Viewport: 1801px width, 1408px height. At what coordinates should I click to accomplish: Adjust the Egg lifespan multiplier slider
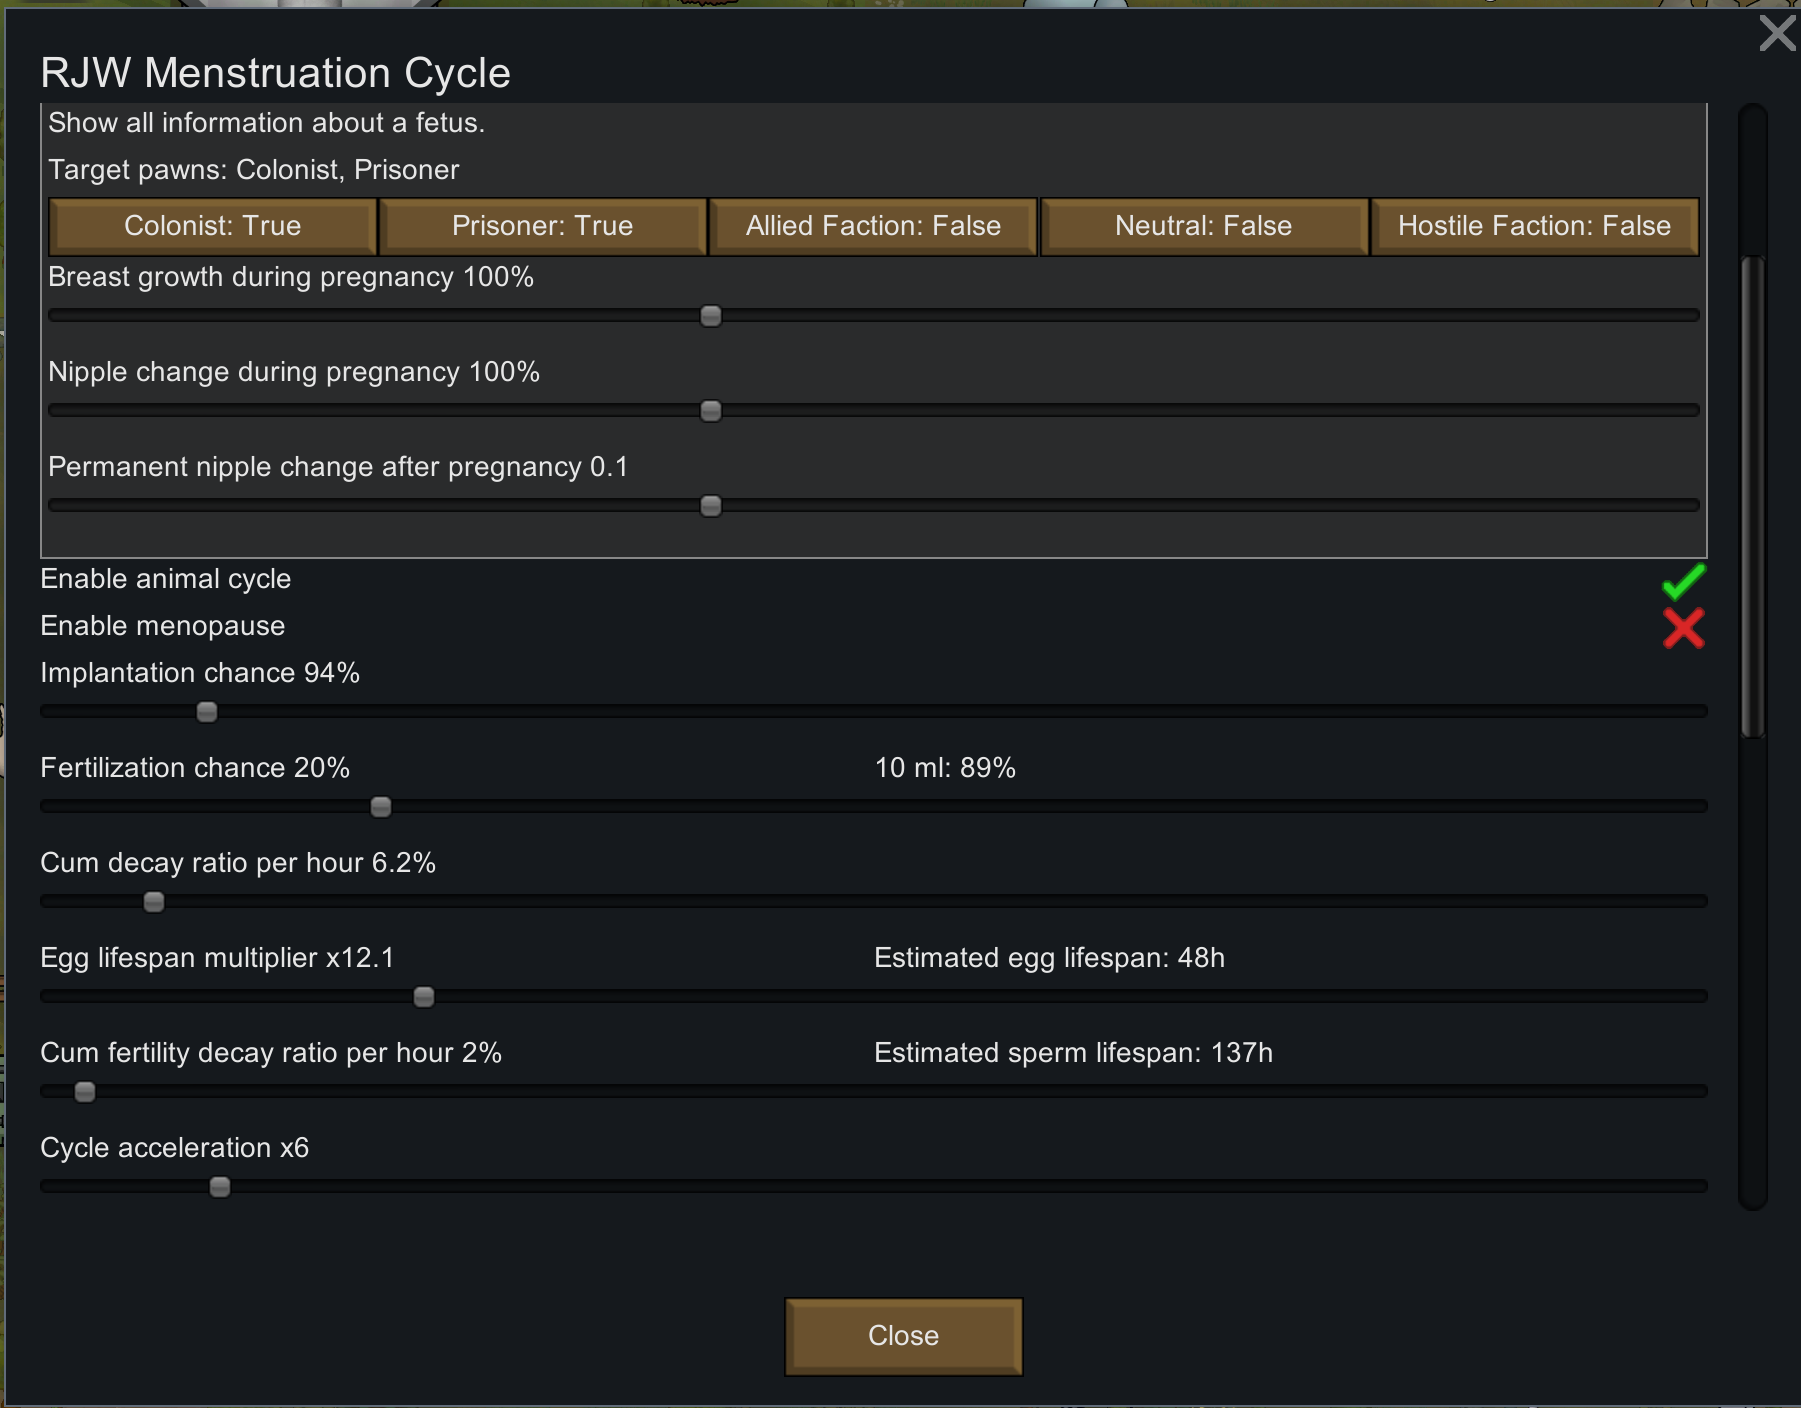coord(425,996)
